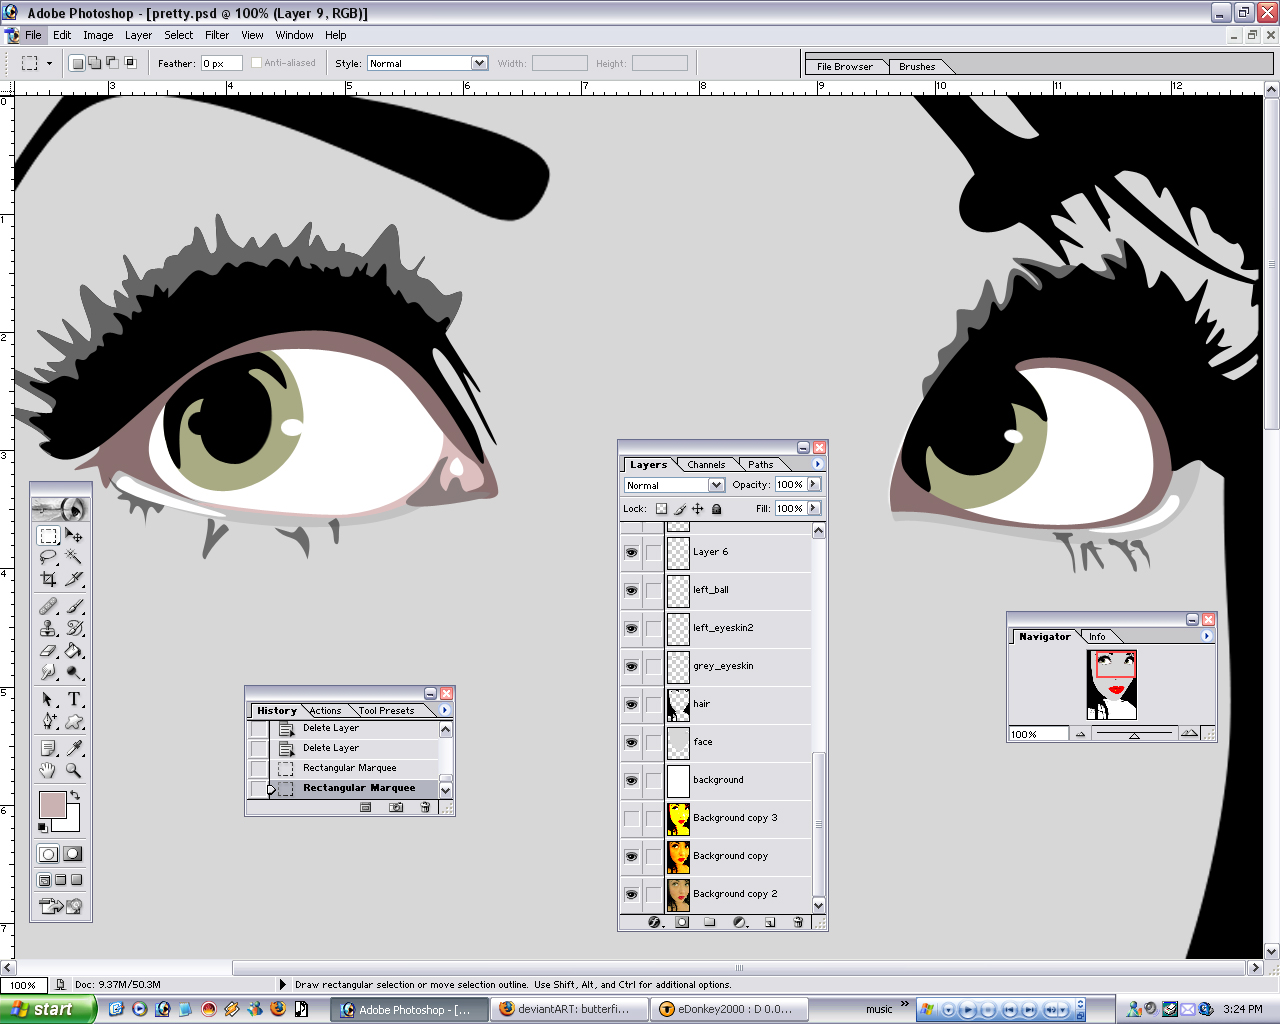The image size is (1280, 1024).
Task: Select the Paint Bucket tool
Action: (74, 651)
